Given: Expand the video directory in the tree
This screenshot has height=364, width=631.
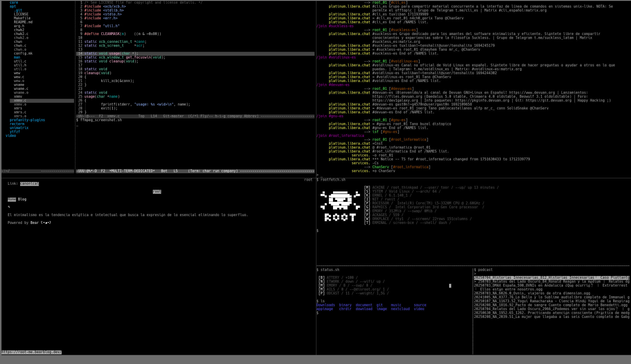Looking at the screenshot, I should (x=11, y=136).
